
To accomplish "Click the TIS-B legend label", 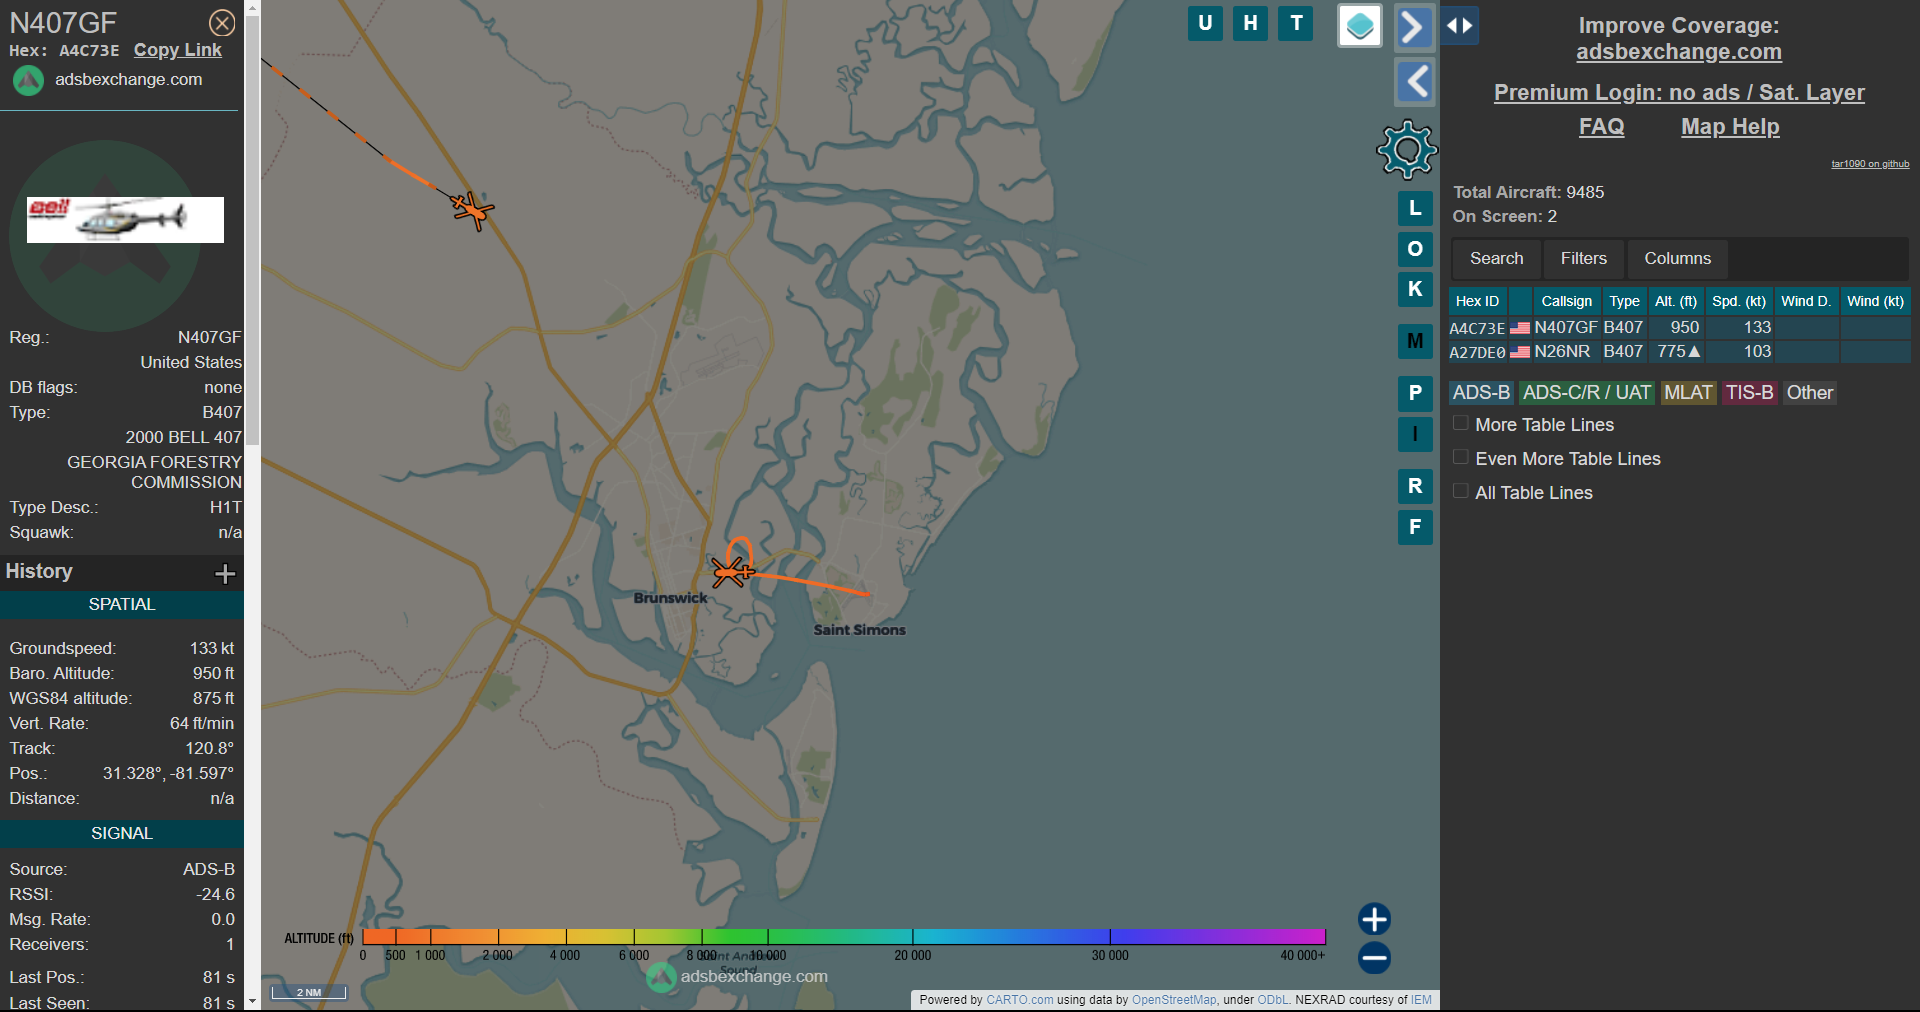I will click(1749, 393).
